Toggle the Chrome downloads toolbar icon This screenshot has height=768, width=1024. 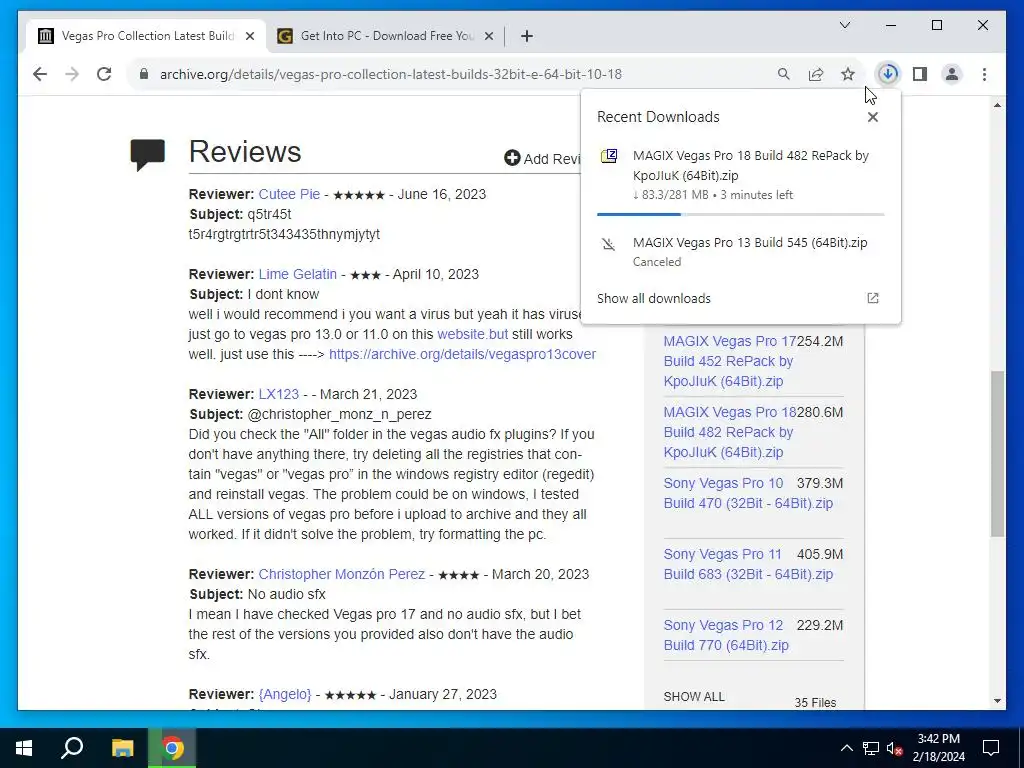(888, 74)
